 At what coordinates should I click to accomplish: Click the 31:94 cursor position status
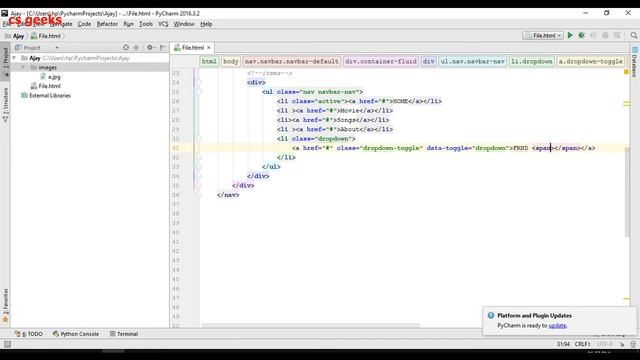pos(563,344)
